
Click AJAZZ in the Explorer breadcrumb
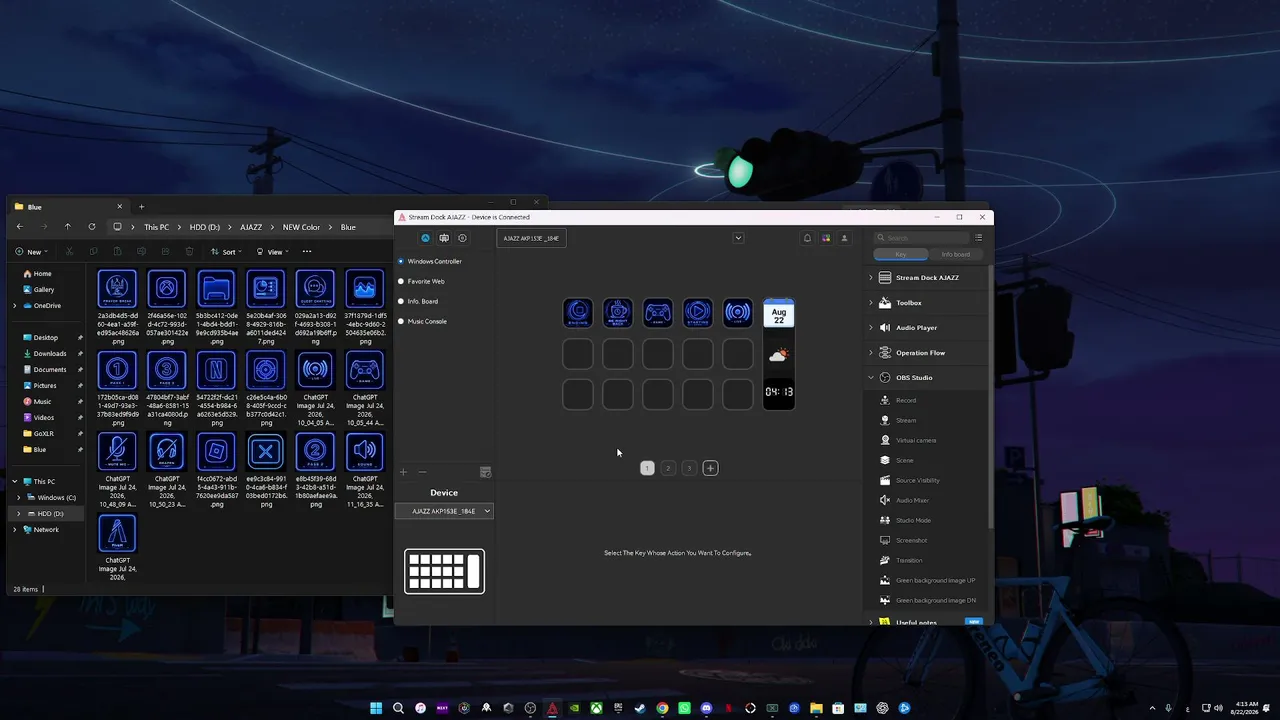[251, 227]
